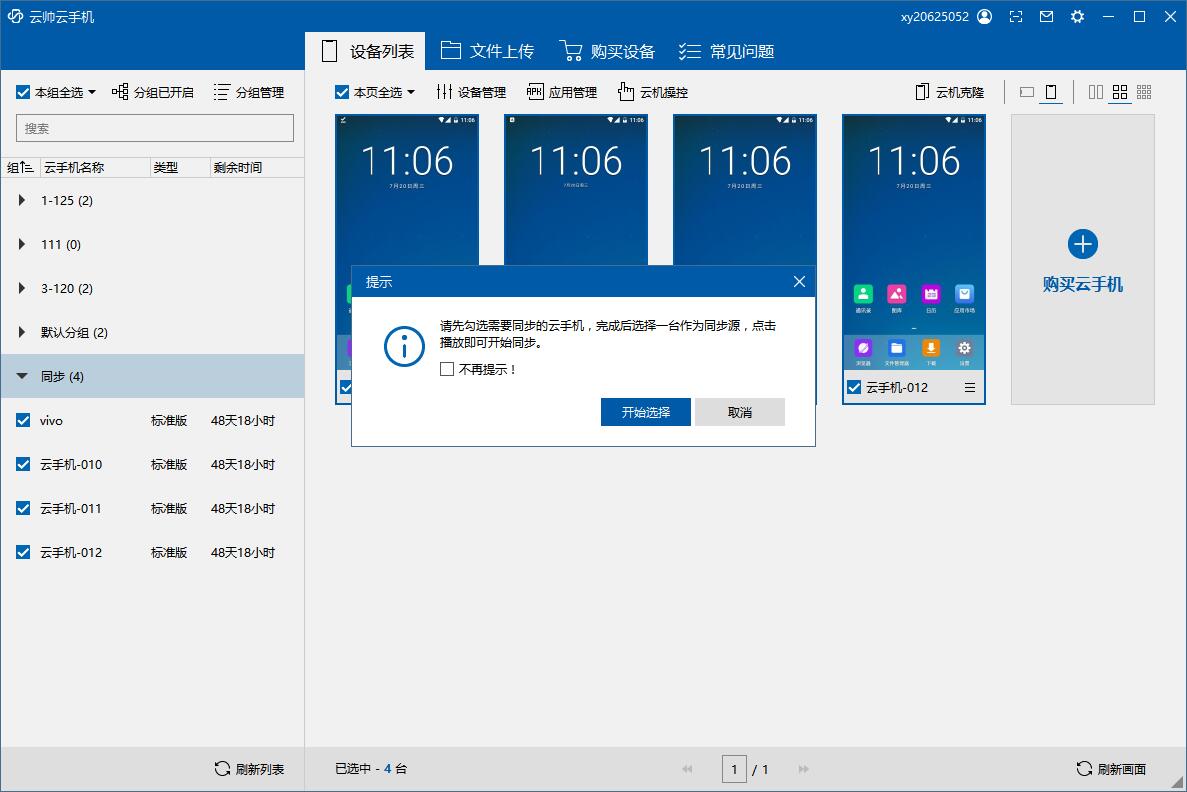Check the 不再提示 checkbox
Screen dimensions: 1187x792
447,369
